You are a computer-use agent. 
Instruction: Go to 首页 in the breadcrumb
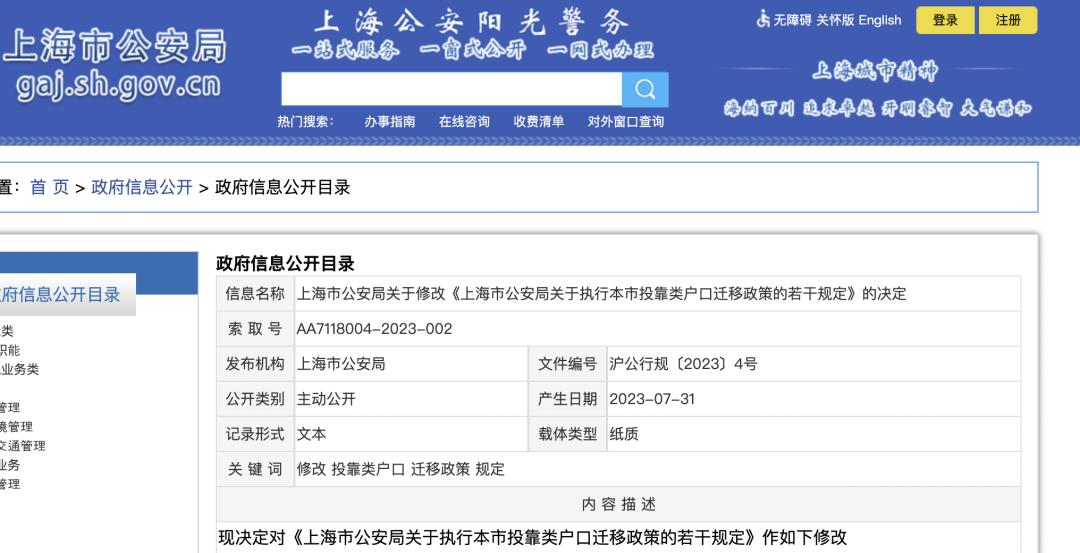(49, 187)
